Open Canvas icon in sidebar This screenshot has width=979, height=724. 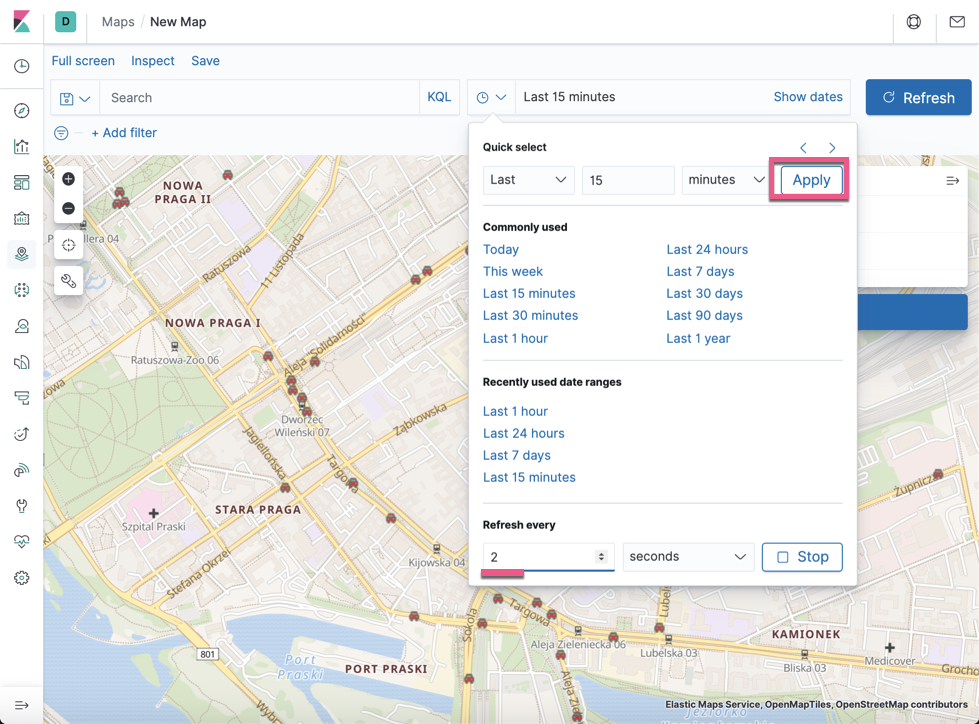click(x=21, y=218)
